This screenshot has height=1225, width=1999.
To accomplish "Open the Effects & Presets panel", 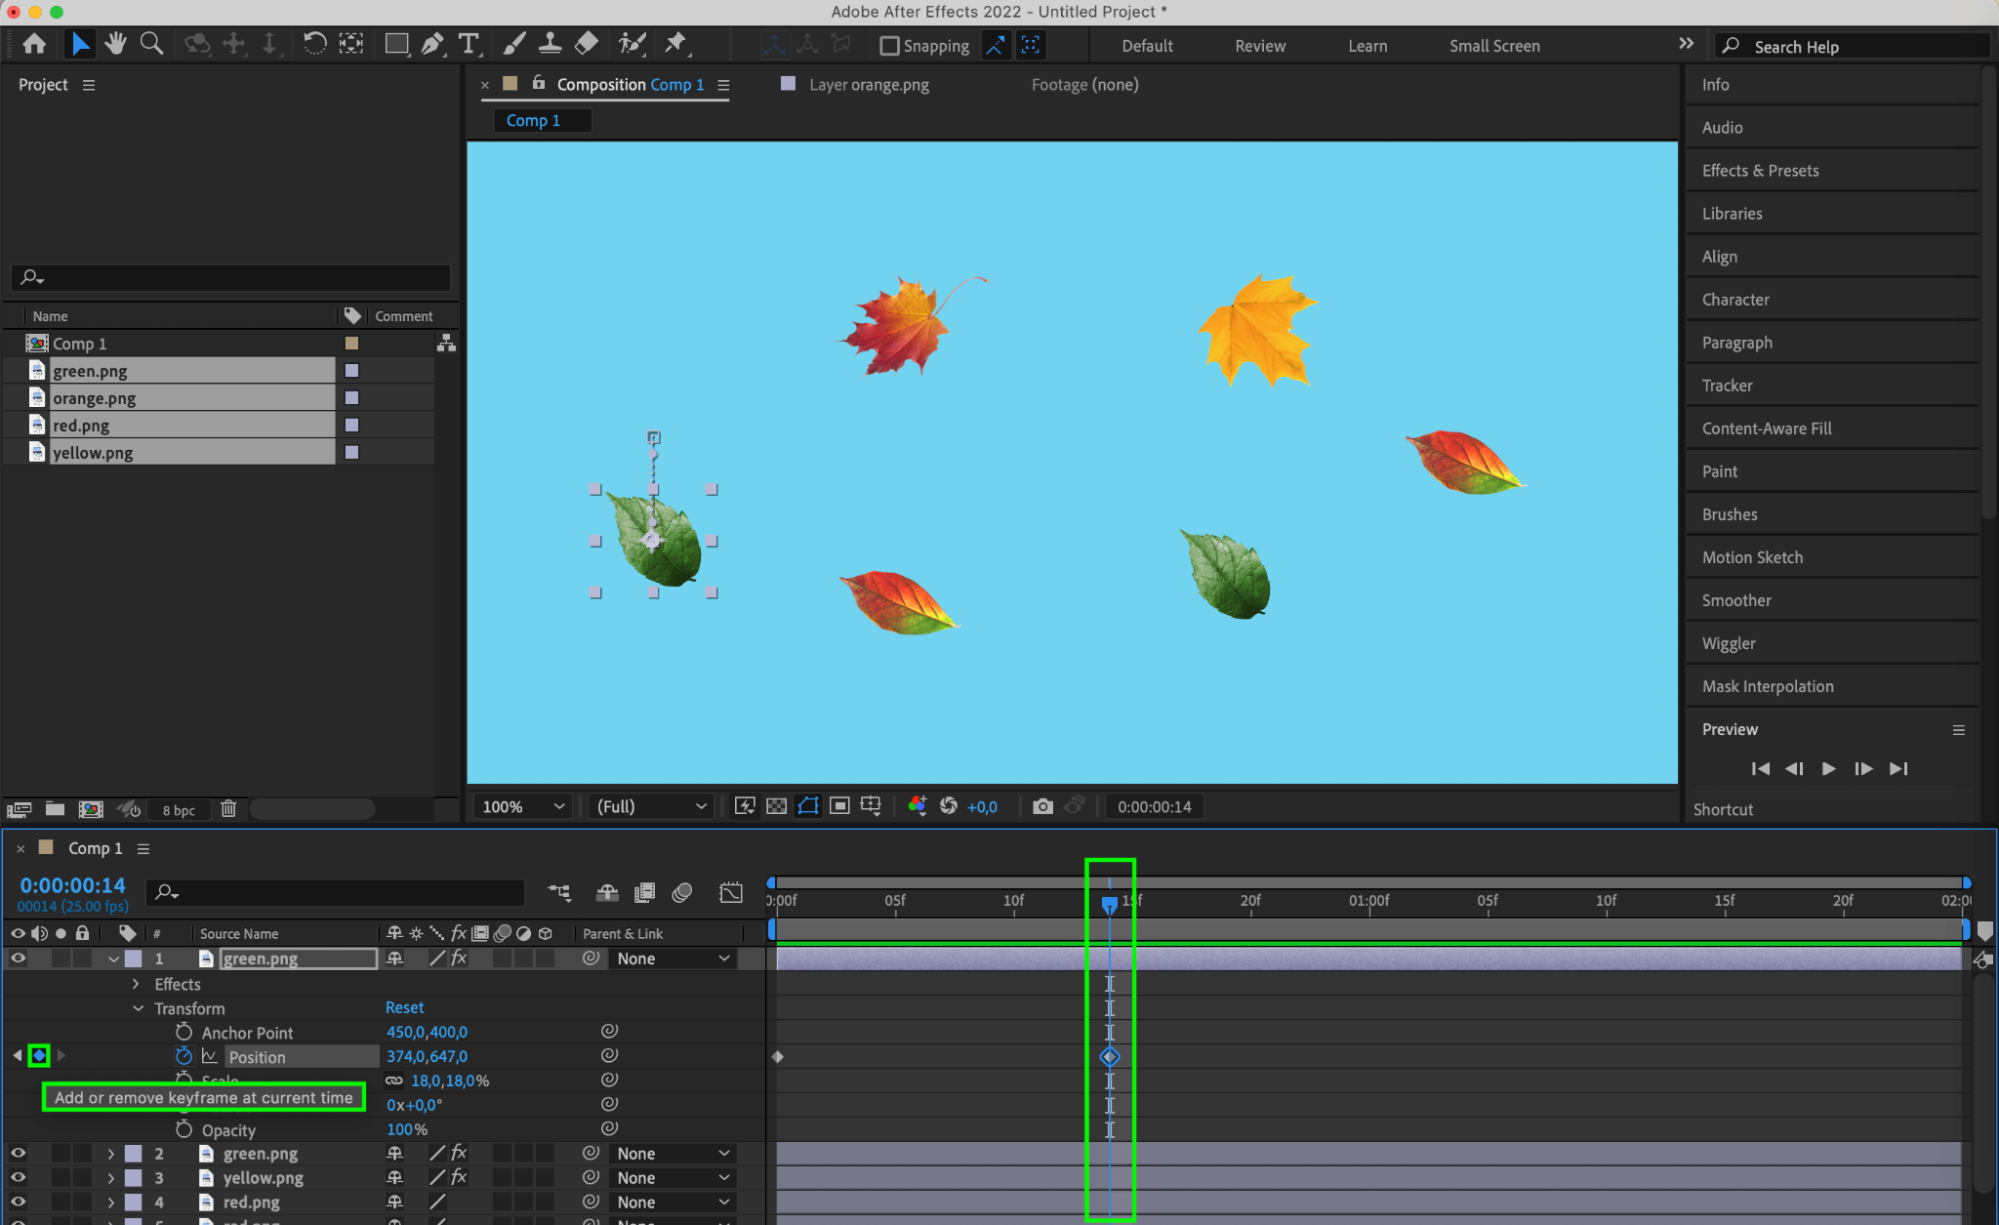I will (1760, 171).
